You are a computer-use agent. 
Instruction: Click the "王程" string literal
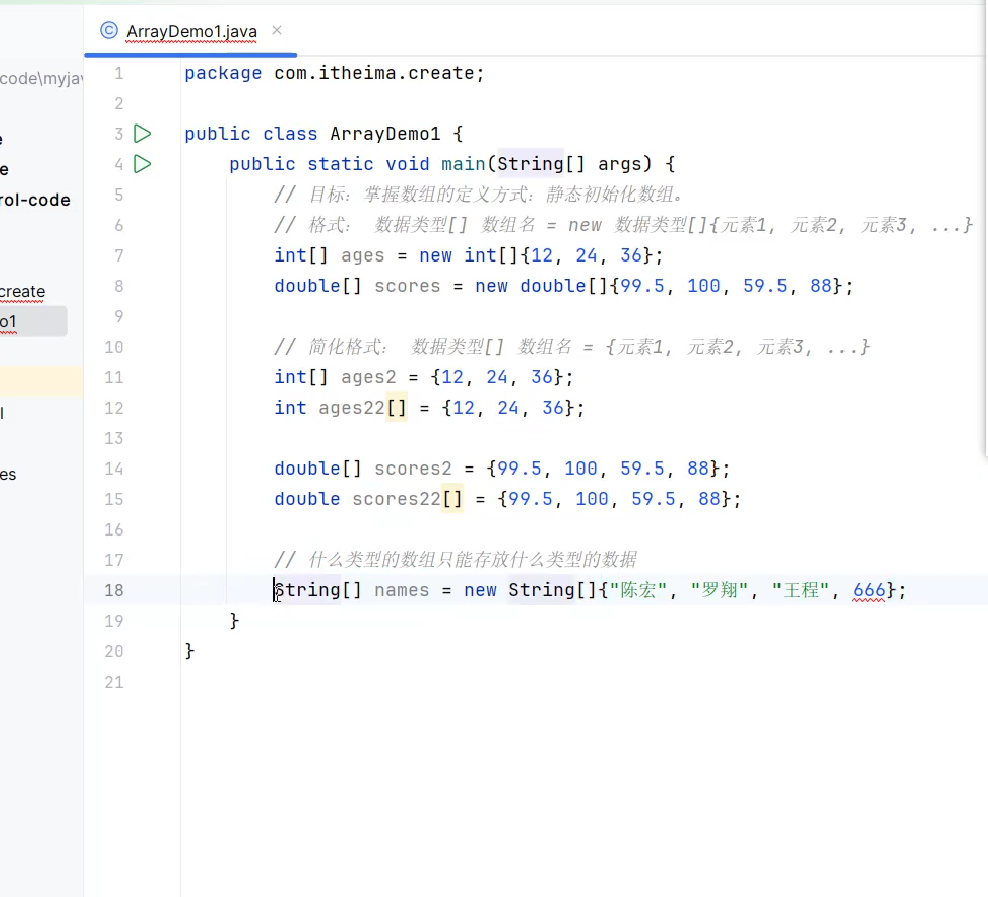tap(800, 590)
